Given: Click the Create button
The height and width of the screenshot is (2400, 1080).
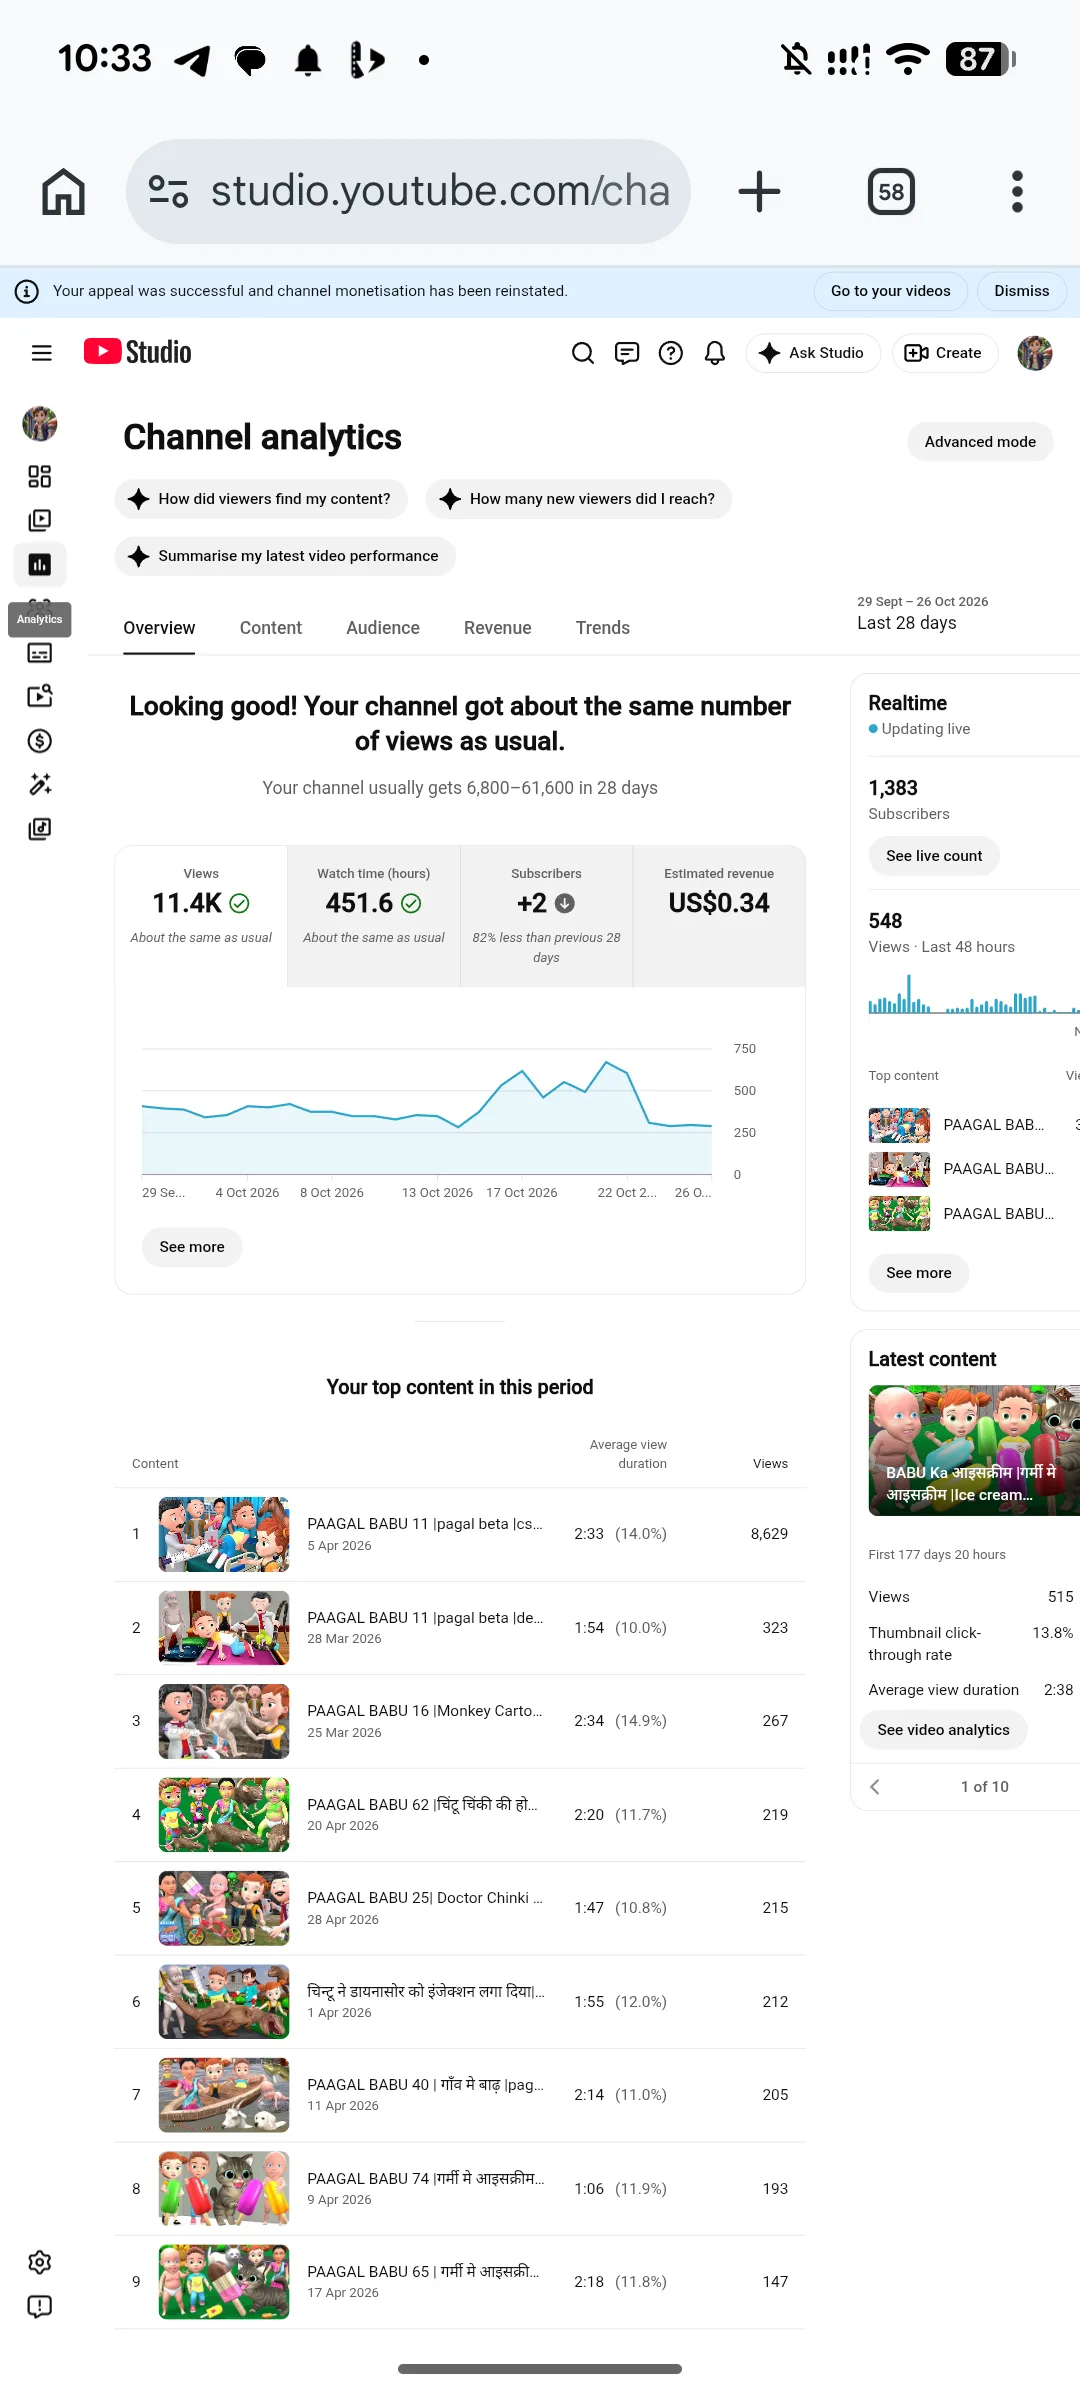Looking at the screenshot, I should (x=944, y=353).
